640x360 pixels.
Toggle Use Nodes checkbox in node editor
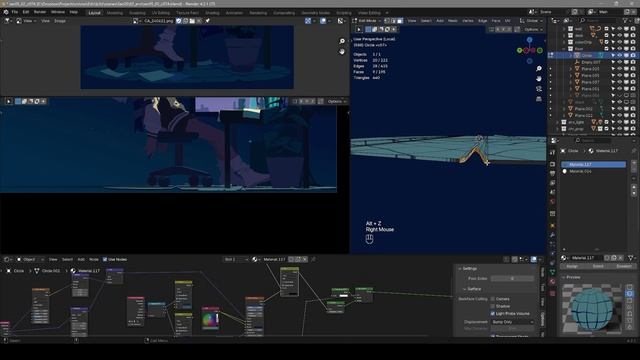[105, 259]
